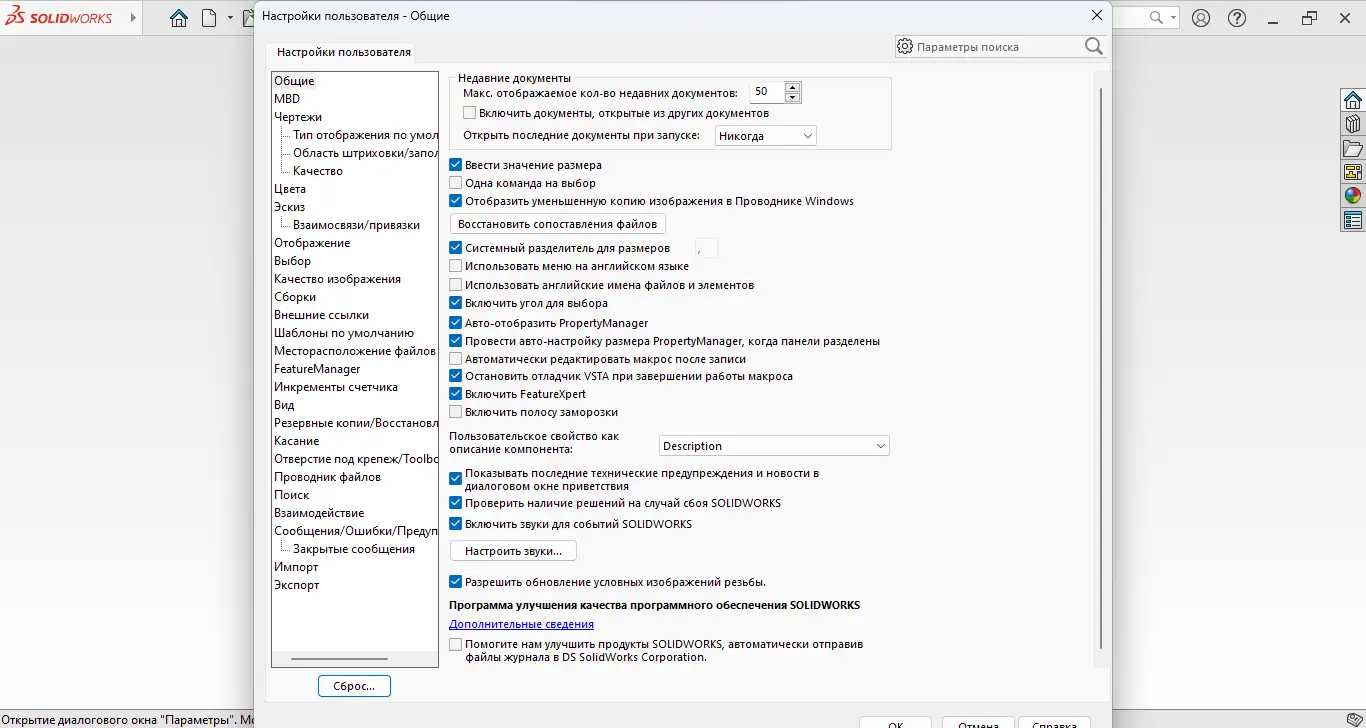Select 'MBD' in the options tree
The height and width of the screenshot is (728, 1366).
287,99
